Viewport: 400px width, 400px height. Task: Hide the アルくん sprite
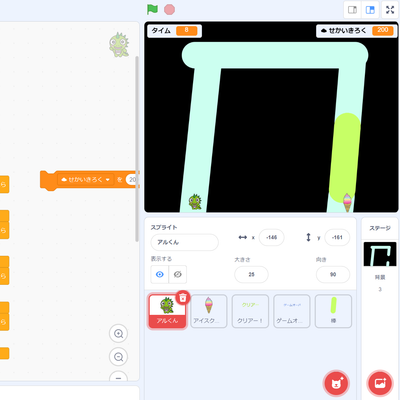(x=178, y=274)
